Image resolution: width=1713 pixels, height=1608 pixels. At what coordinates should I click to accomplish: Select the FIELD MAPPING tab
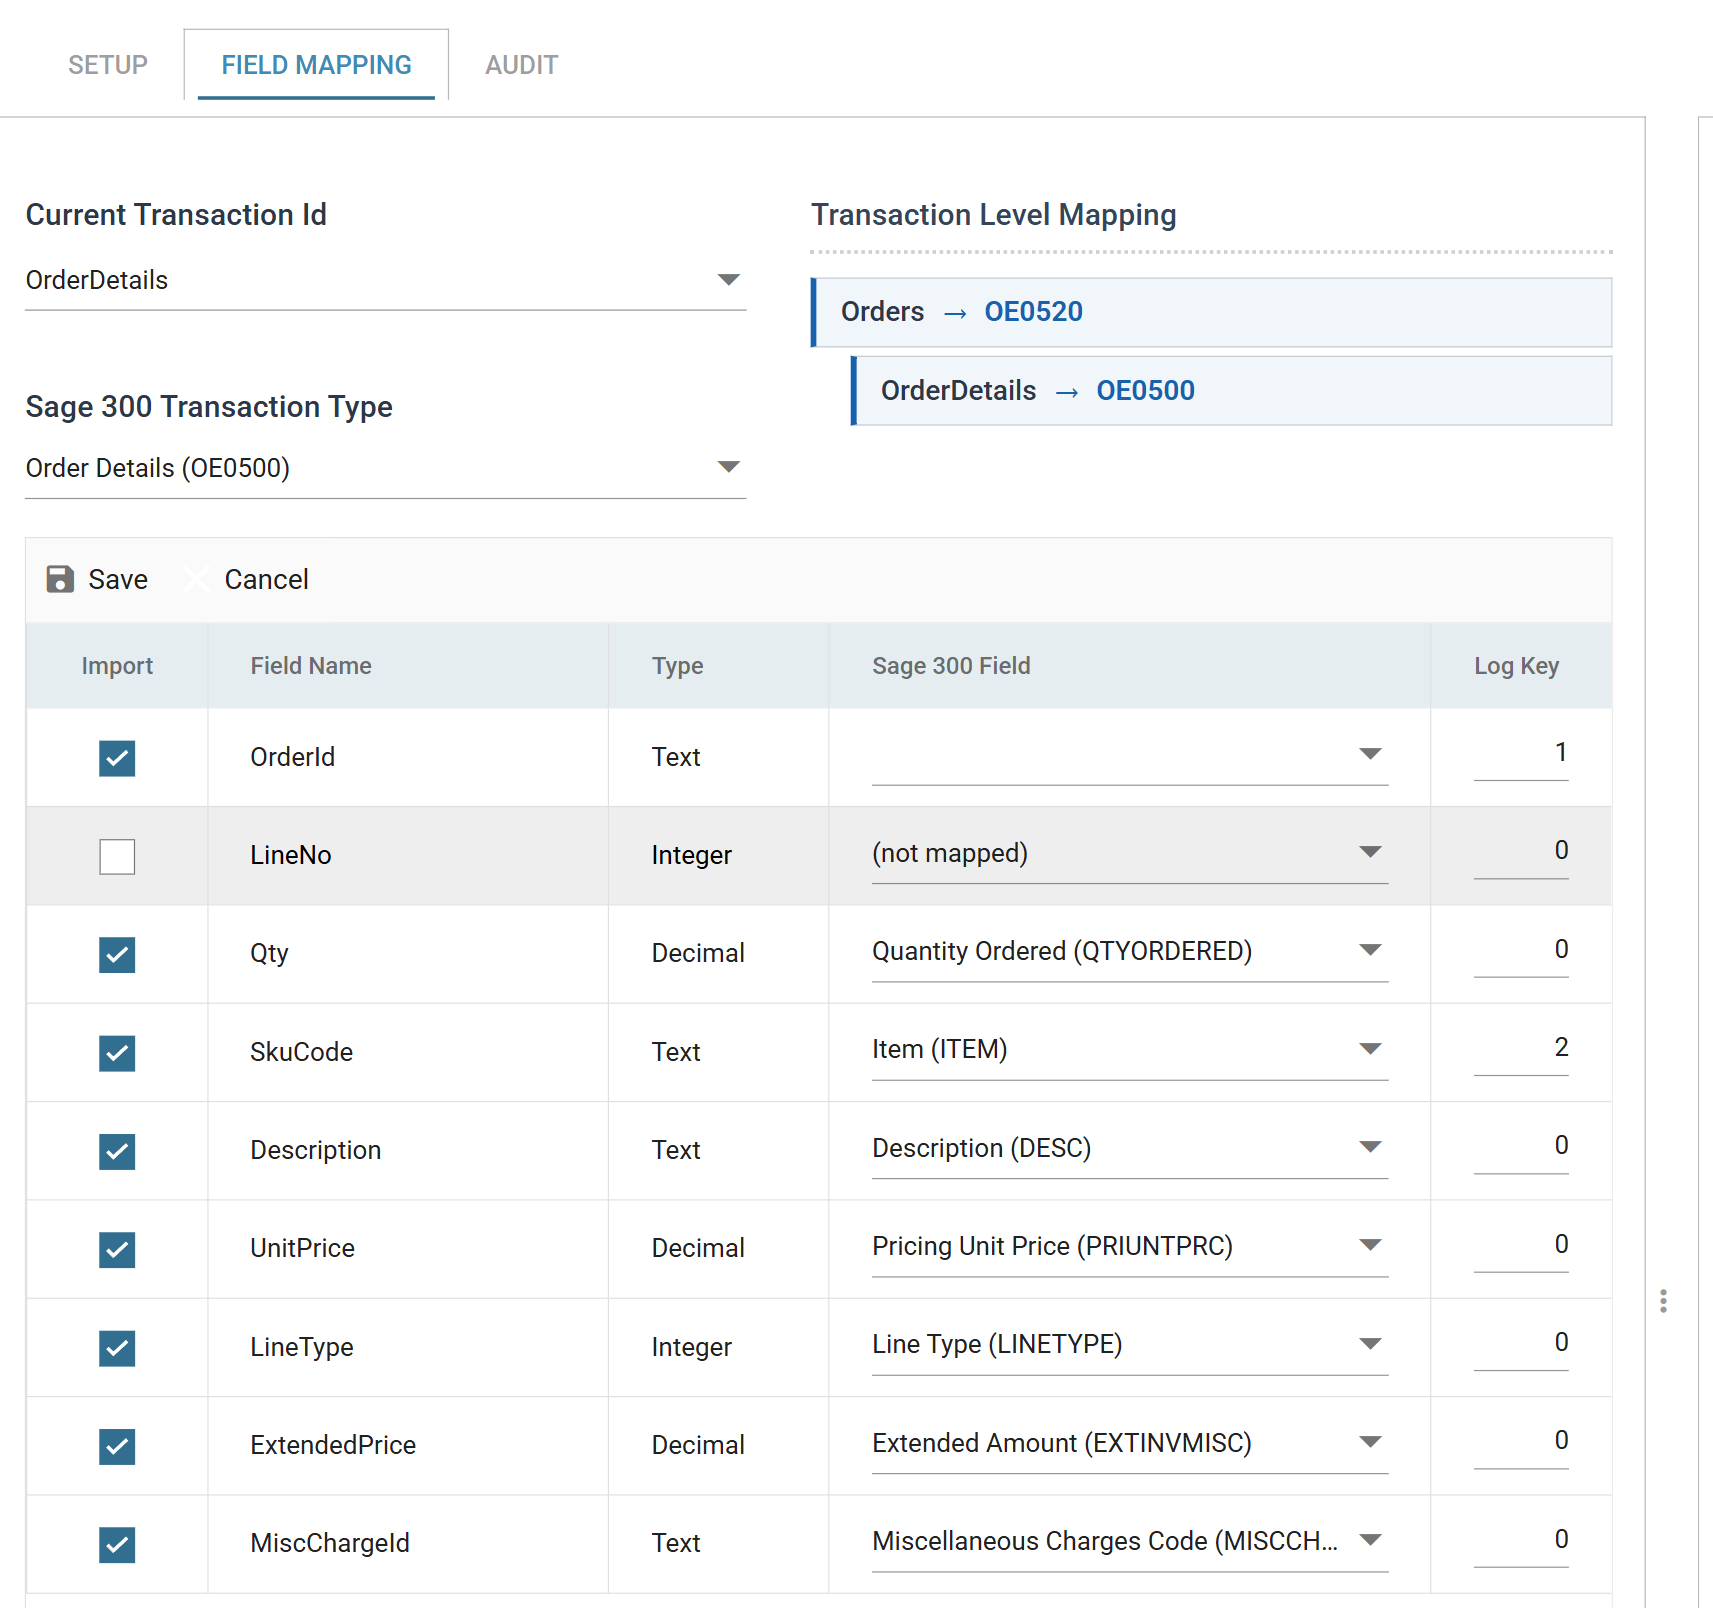(316, 65)
